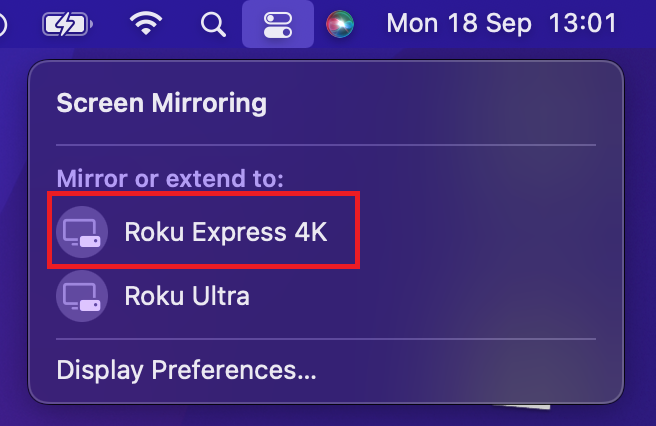This screenshot has height=426, width=656.
Task: Click the 13:01 clock in menu bar
Action: point(583,23)
